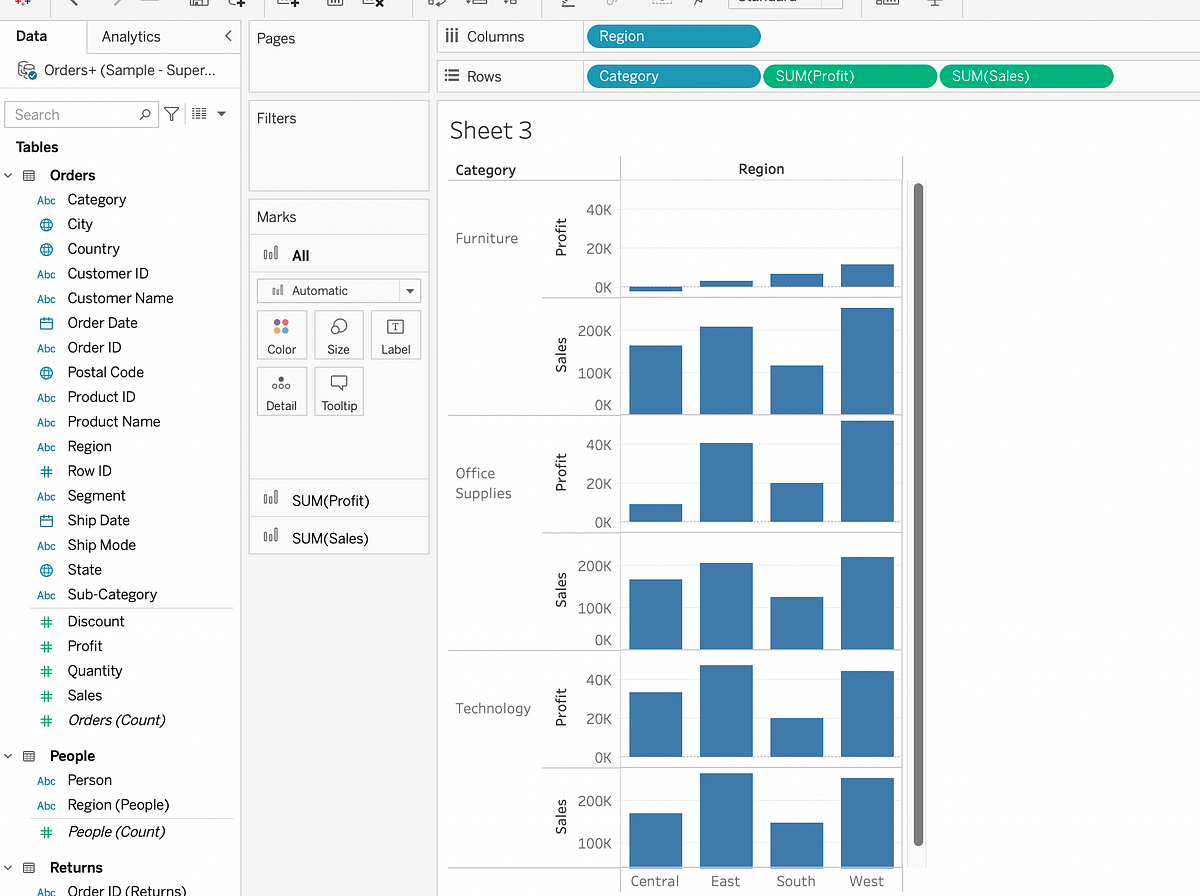Open the Size card on the Marks shelf
The height and width of the screenshot is (896, 1200).
click(x=338, y=334)
